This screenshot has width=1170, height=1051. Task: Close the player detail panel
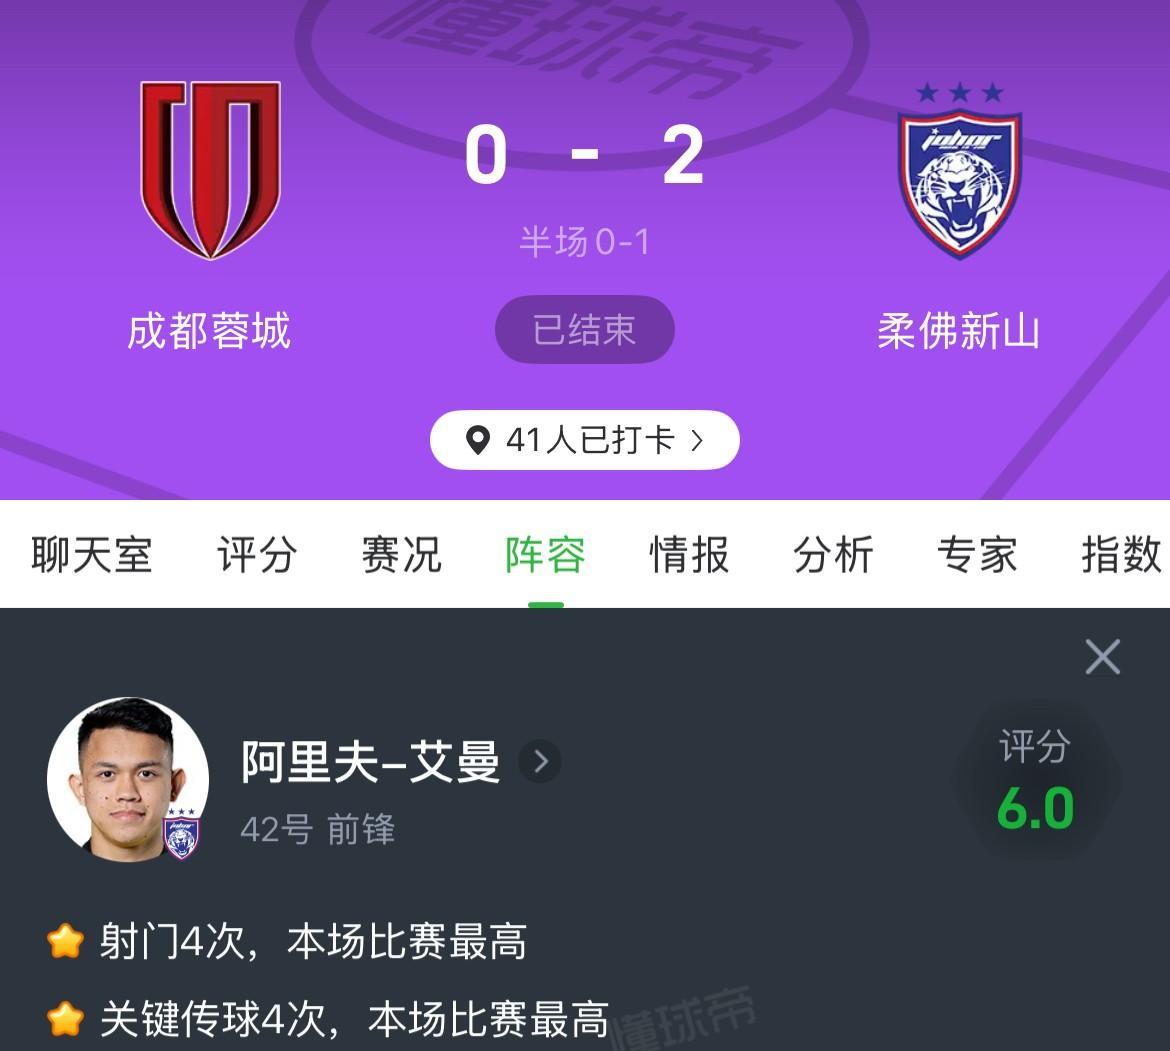1102,656
